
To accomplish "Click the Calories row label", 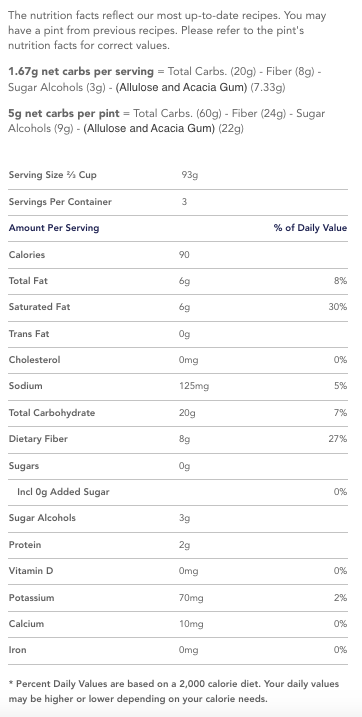I will coord(27,255).
